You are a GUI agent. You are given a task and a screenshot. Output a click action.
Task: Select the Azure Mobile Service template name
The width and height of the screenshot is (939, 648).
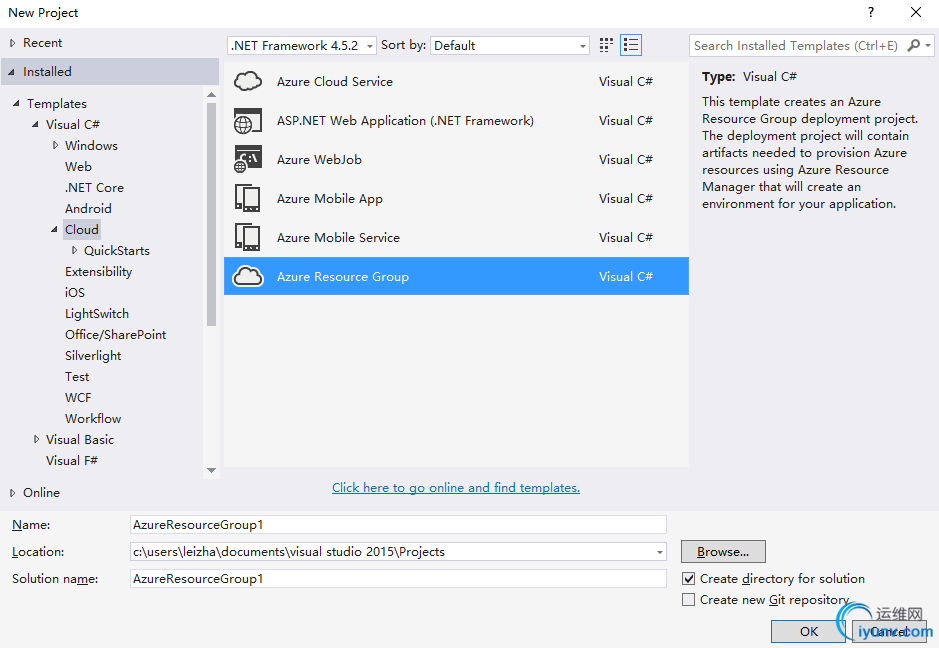click(x=338, y=237)
